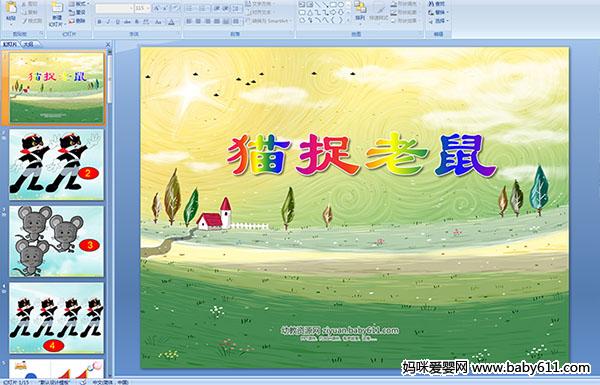Click the Grow Font icon
Viewport: 600px width, 385px height.
click(x=157, y=8)
